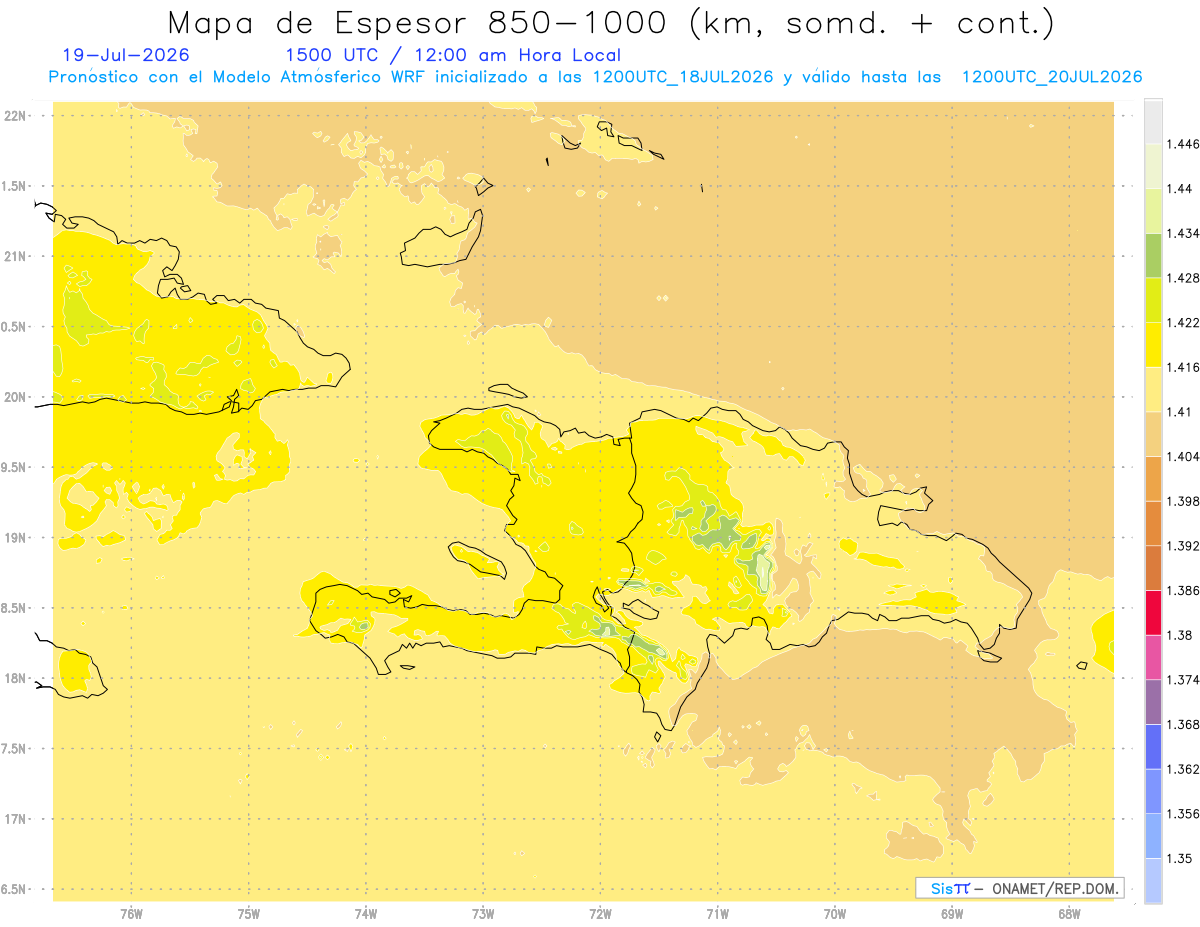Screen dimensions: 1200x927
Task: Click the bright yellow swatch between 1.416 and 1.422
Action: (1153, 344)
